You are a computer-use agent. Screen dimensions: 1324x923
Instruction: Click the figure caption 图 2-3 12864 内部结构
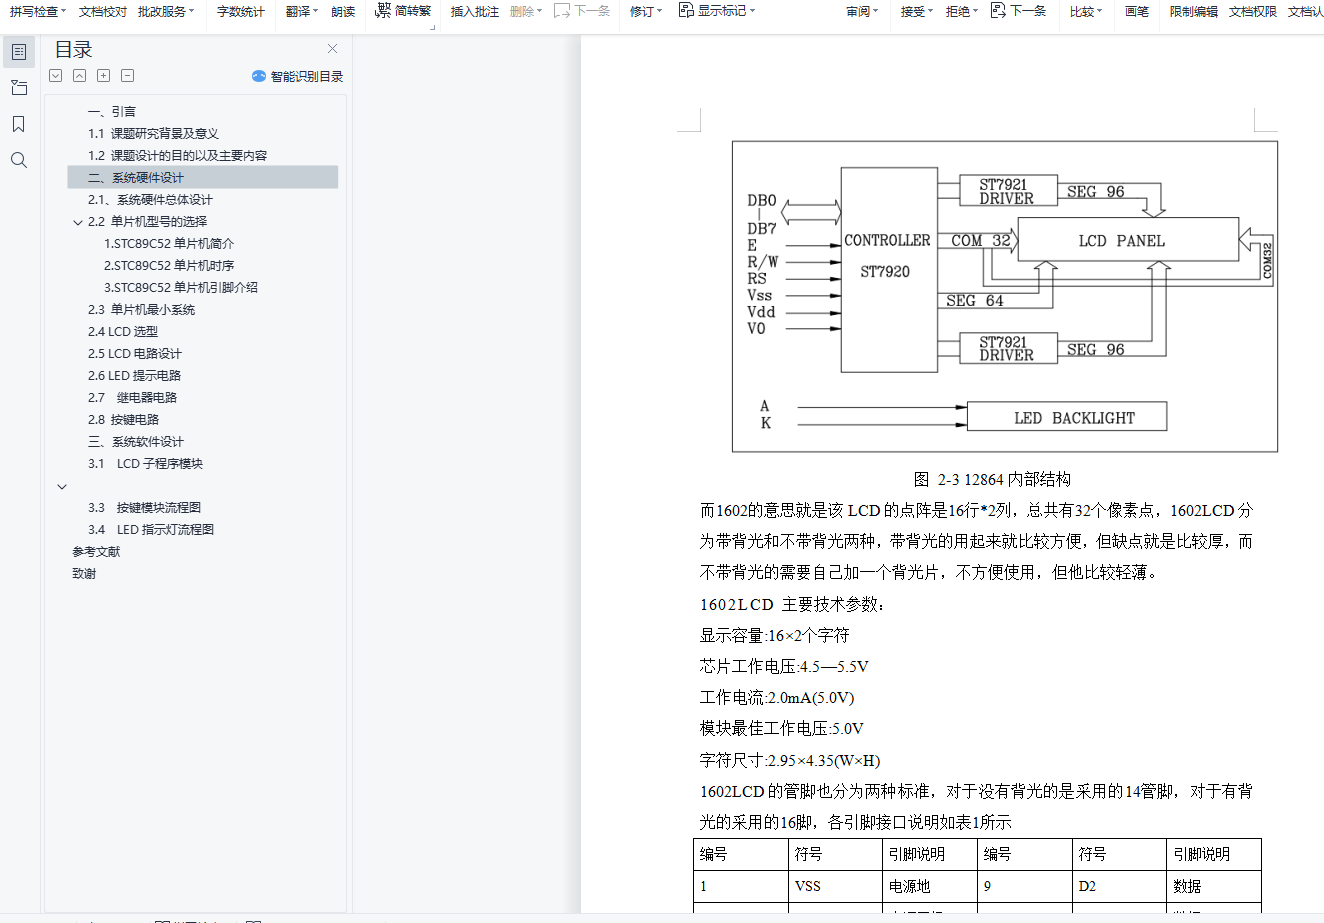coord(992,479)
